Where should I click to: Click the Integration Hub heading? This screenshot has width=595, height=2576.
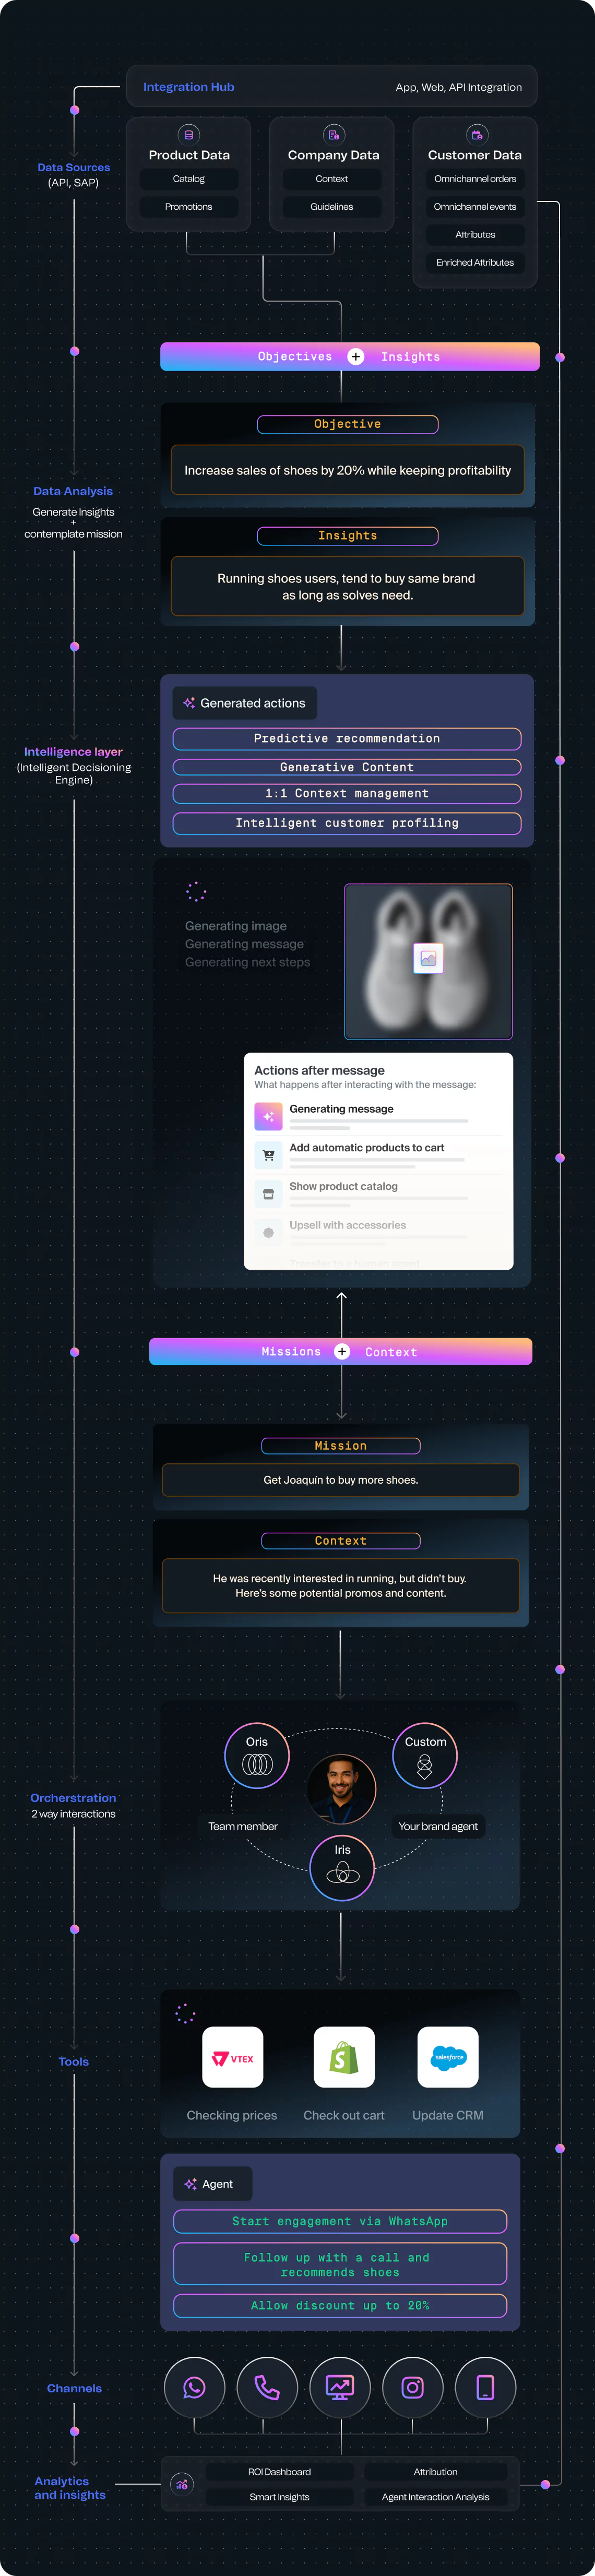[189, 87]
